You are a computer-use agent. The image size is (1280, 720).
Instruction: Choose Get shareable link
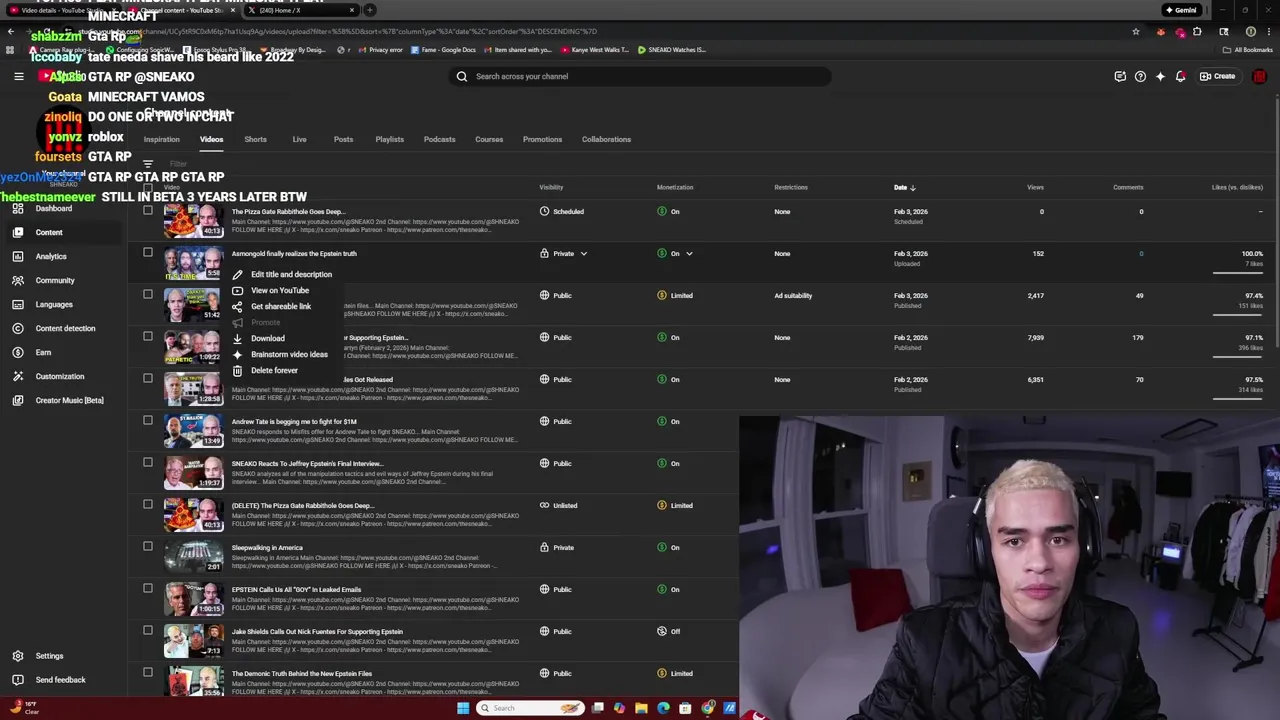(280, 306)
